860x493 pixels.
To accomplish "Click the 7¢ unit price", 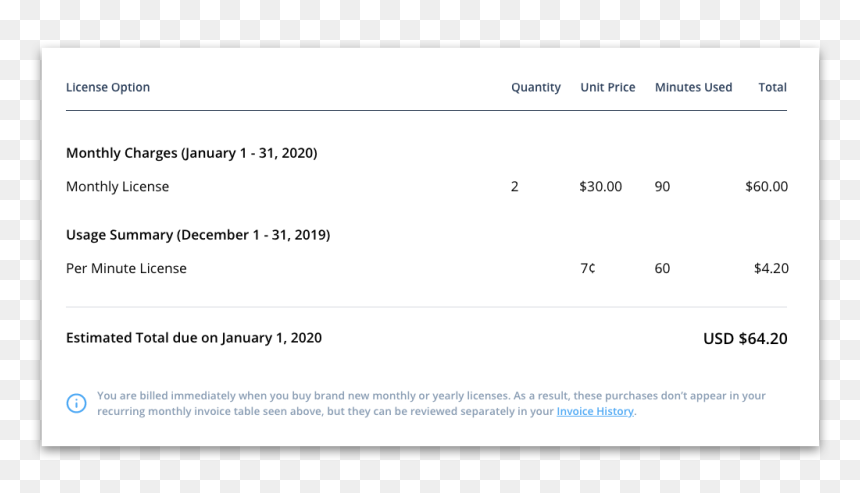I will tap(587, 268).
